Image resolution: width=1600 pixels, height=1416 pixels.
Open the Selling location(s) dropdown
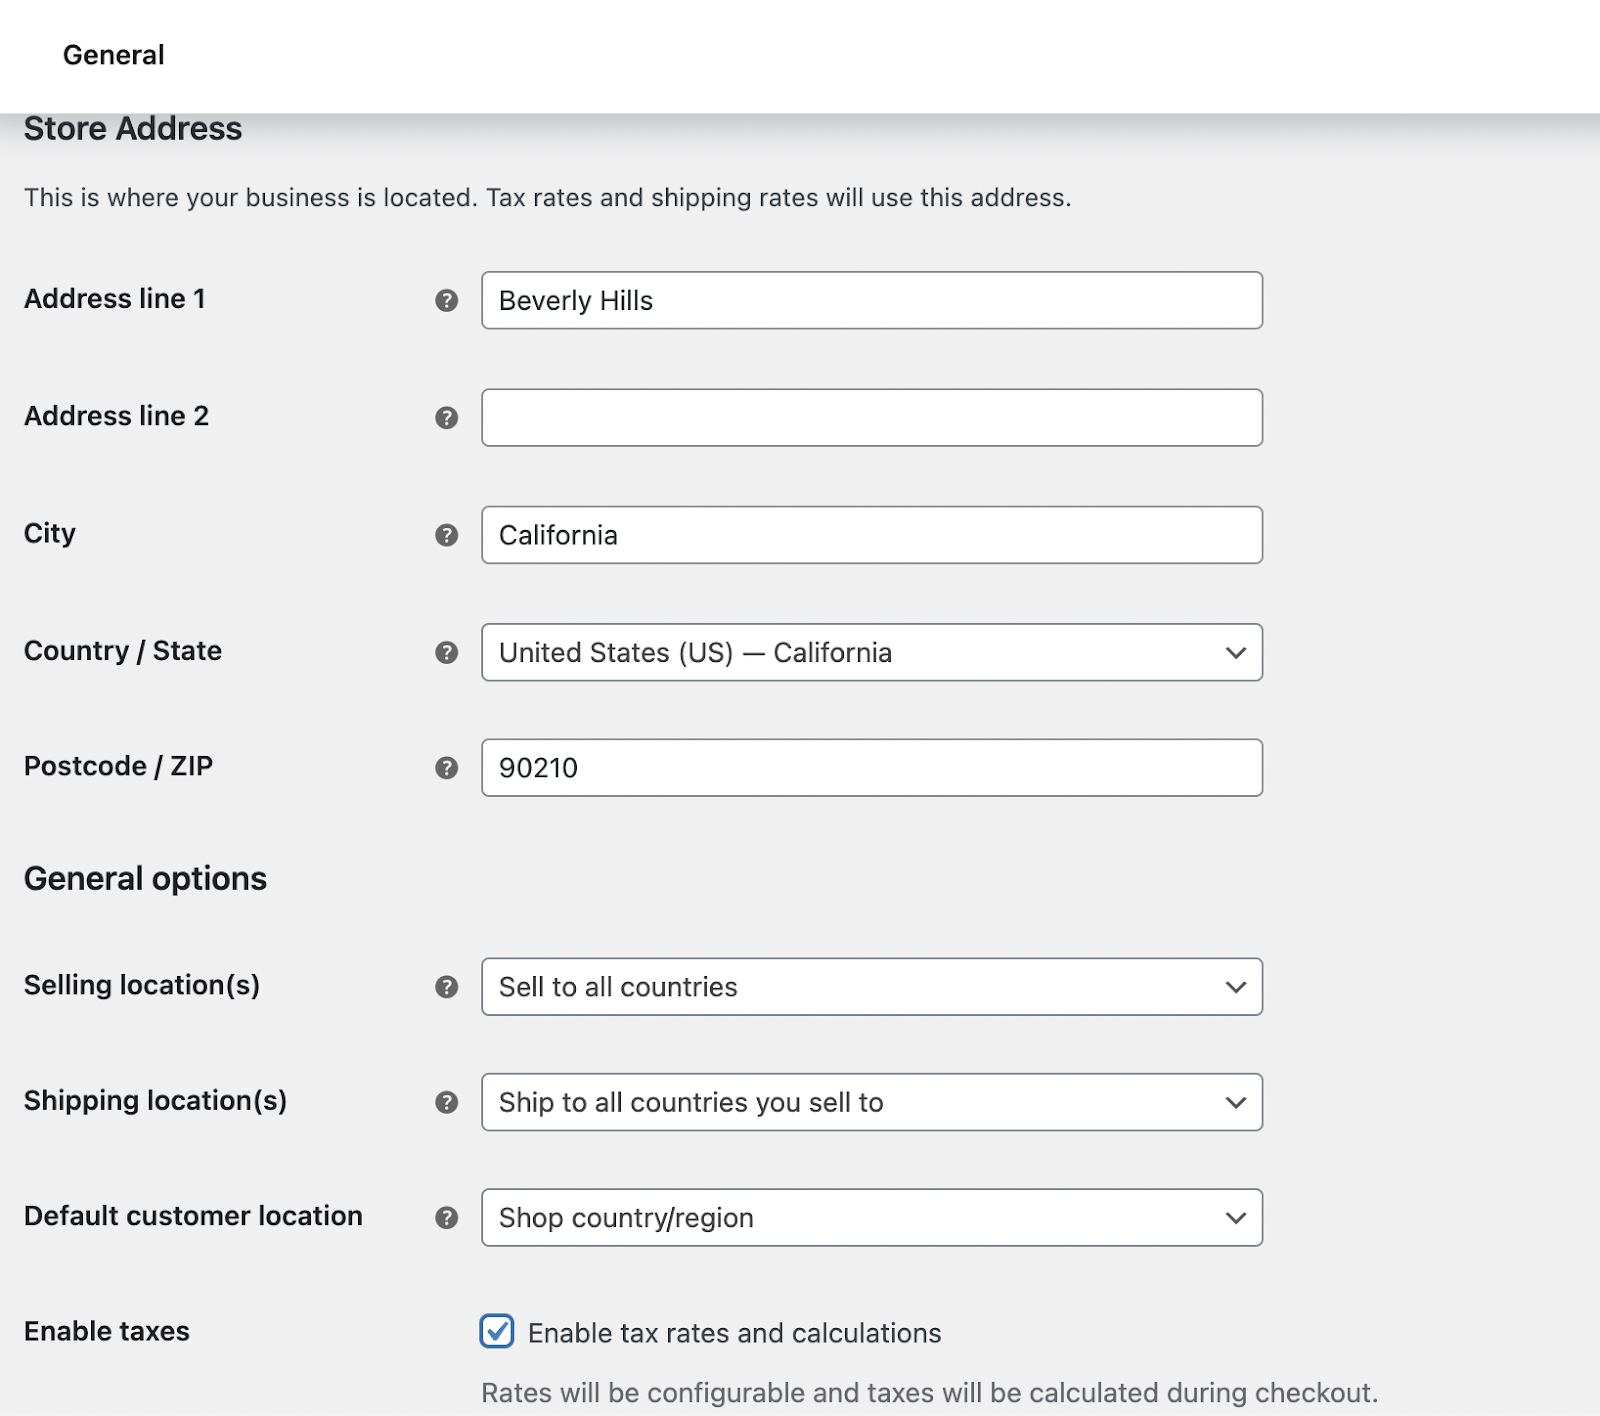(x=1237, y=987)
